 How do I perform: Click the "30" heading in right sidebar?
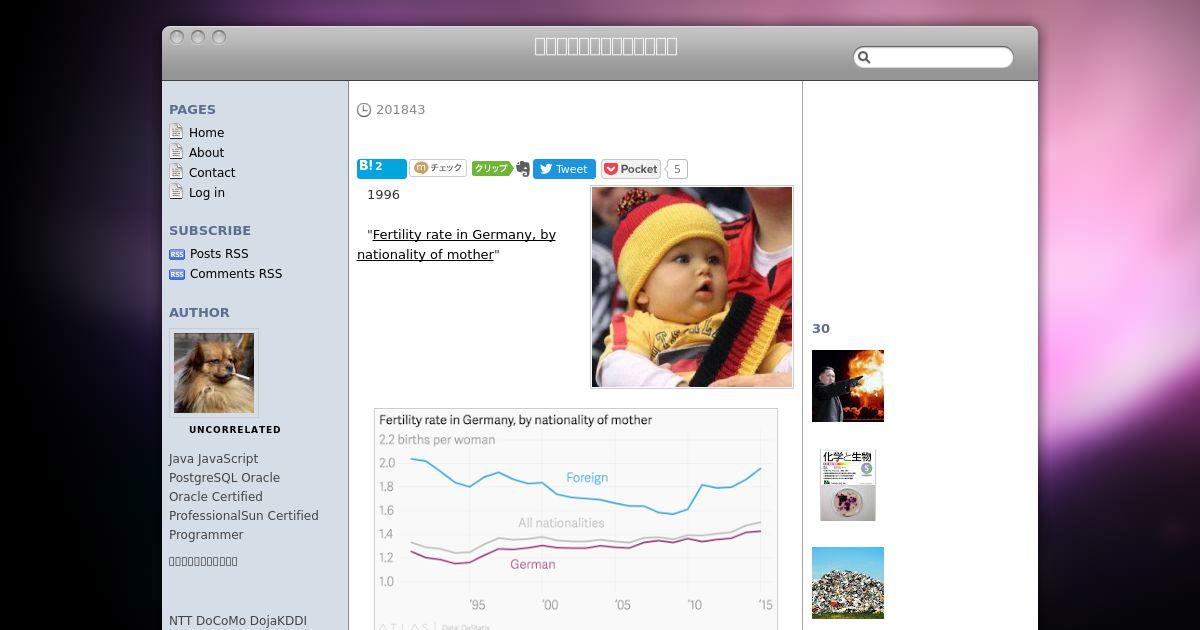(x=821, y=328)
